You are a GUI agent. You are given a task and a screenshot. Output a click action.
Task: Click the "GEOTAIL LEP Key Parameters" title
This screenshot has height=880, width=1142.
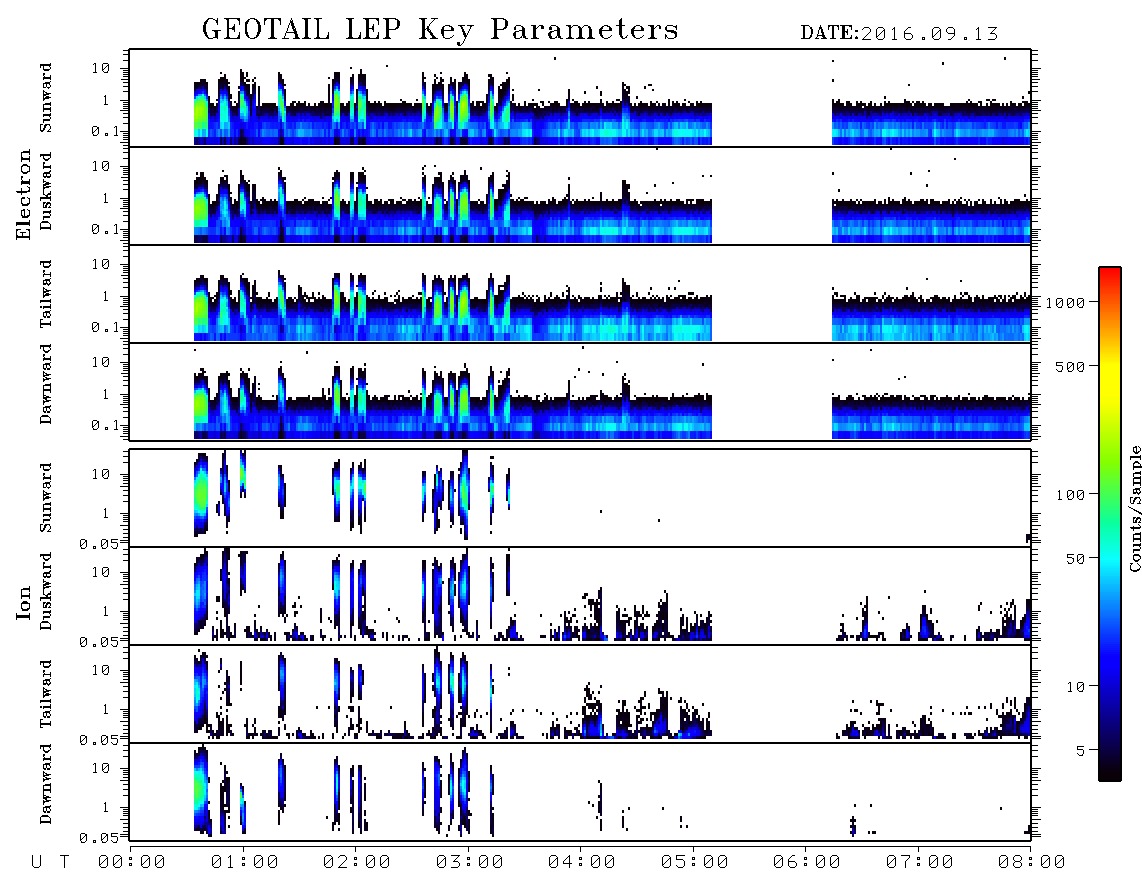point(440,31)
